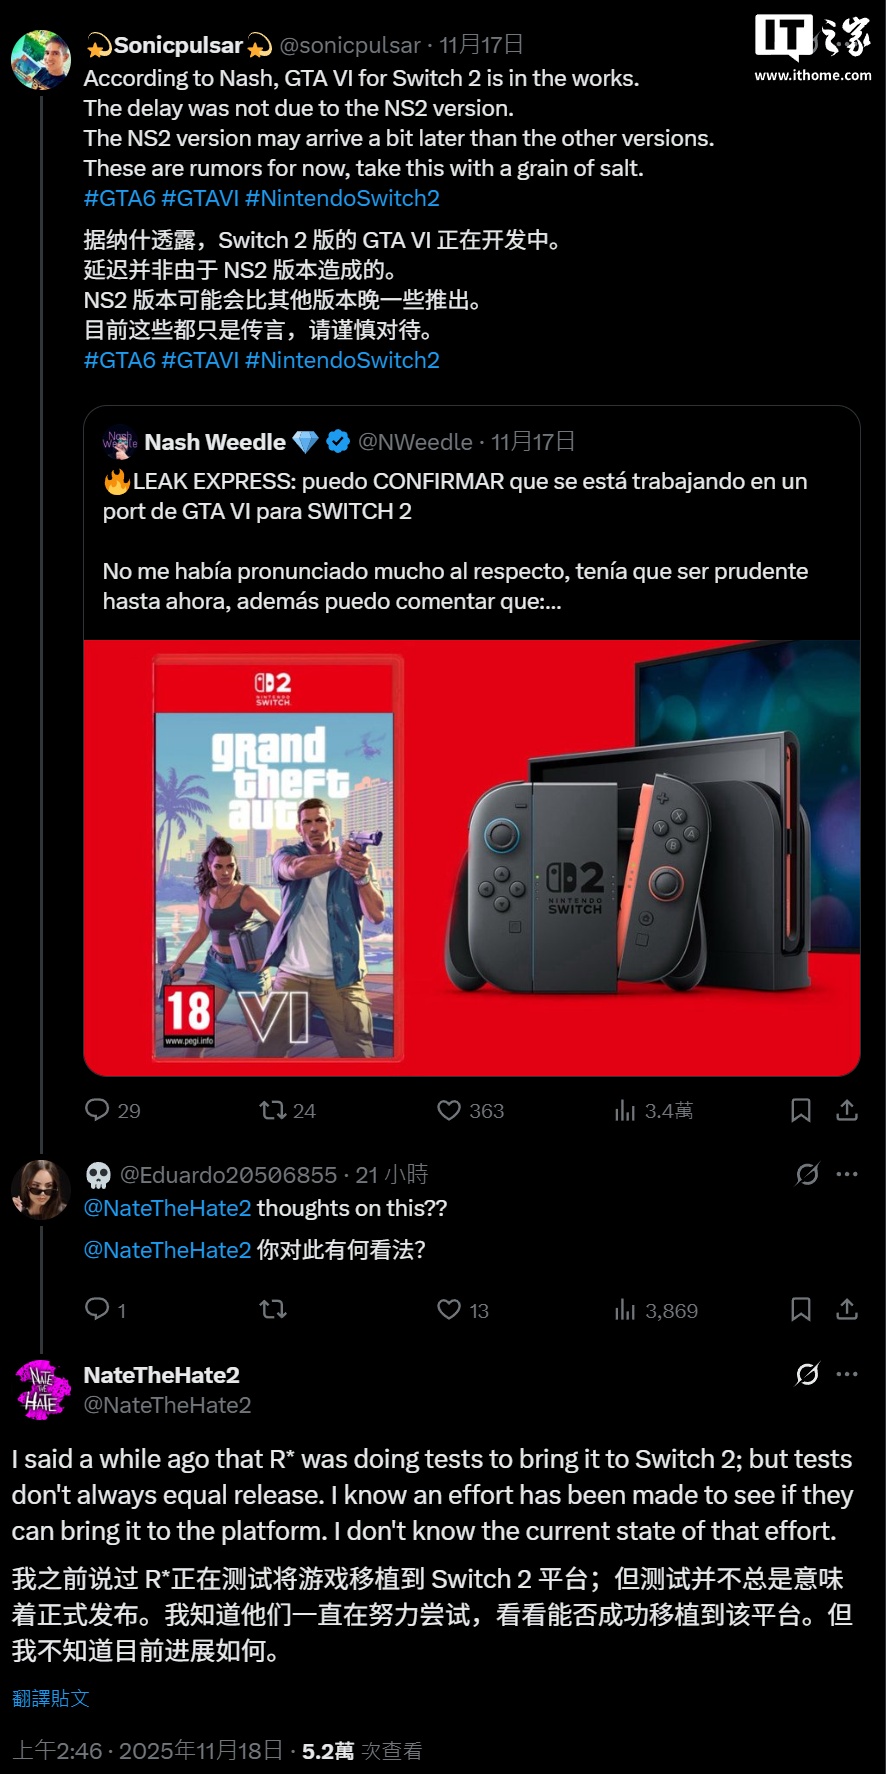Click the #GTA6 hashtag in English text
Viewport: 886px width, 1774px height.
(x=120, y=198)
